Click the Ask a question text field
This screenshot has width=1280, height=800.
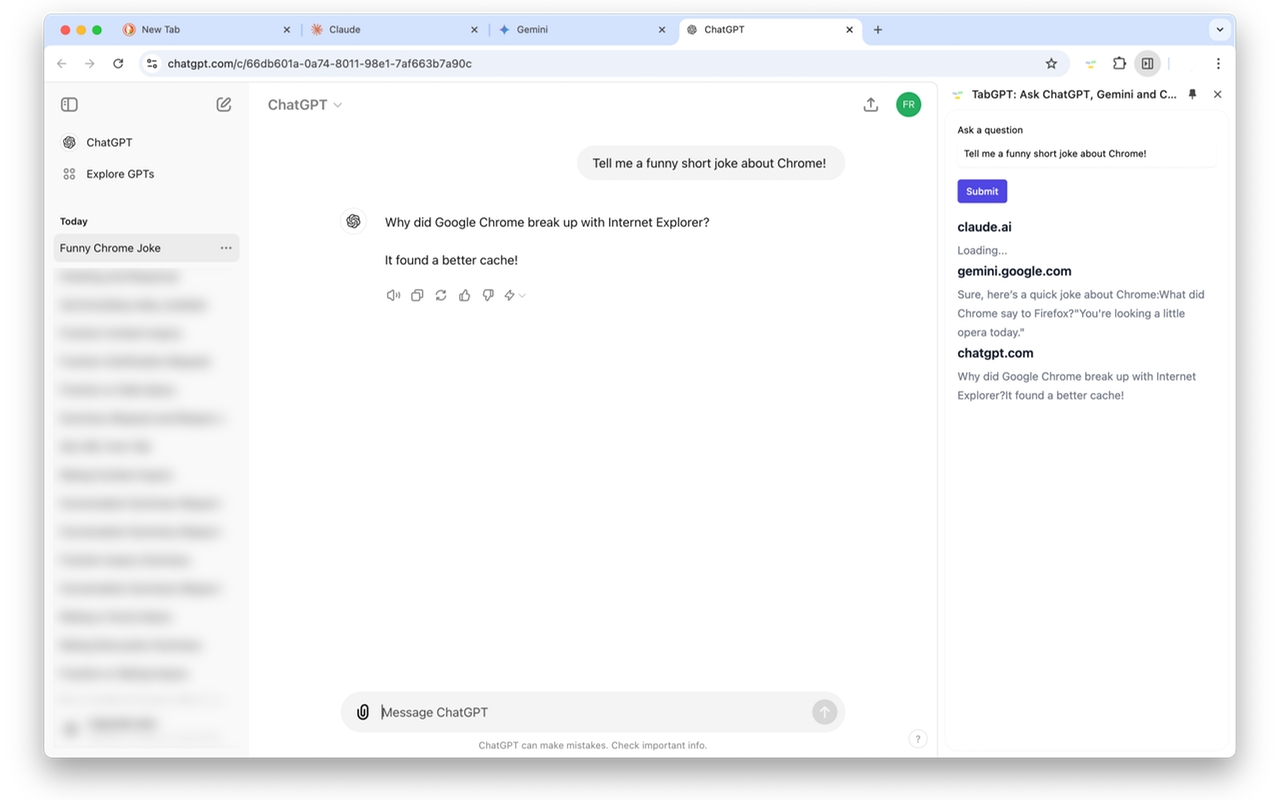click(1087, 154)
